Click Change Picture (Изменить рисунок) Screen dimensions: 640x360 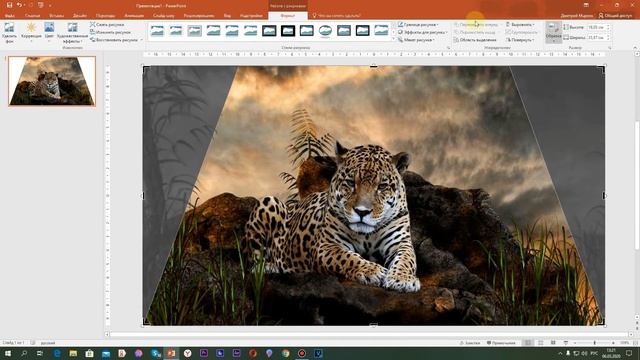[110, 32]
